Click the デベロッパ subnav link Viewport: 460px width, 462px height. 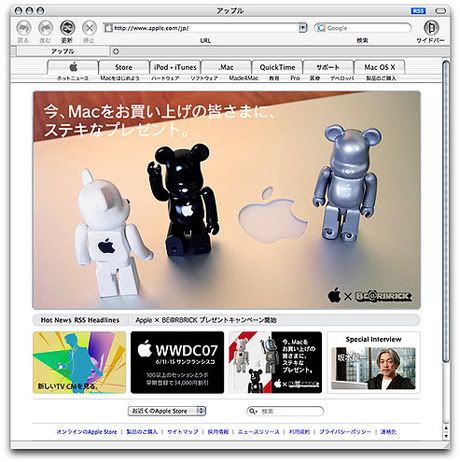[342, 78]
